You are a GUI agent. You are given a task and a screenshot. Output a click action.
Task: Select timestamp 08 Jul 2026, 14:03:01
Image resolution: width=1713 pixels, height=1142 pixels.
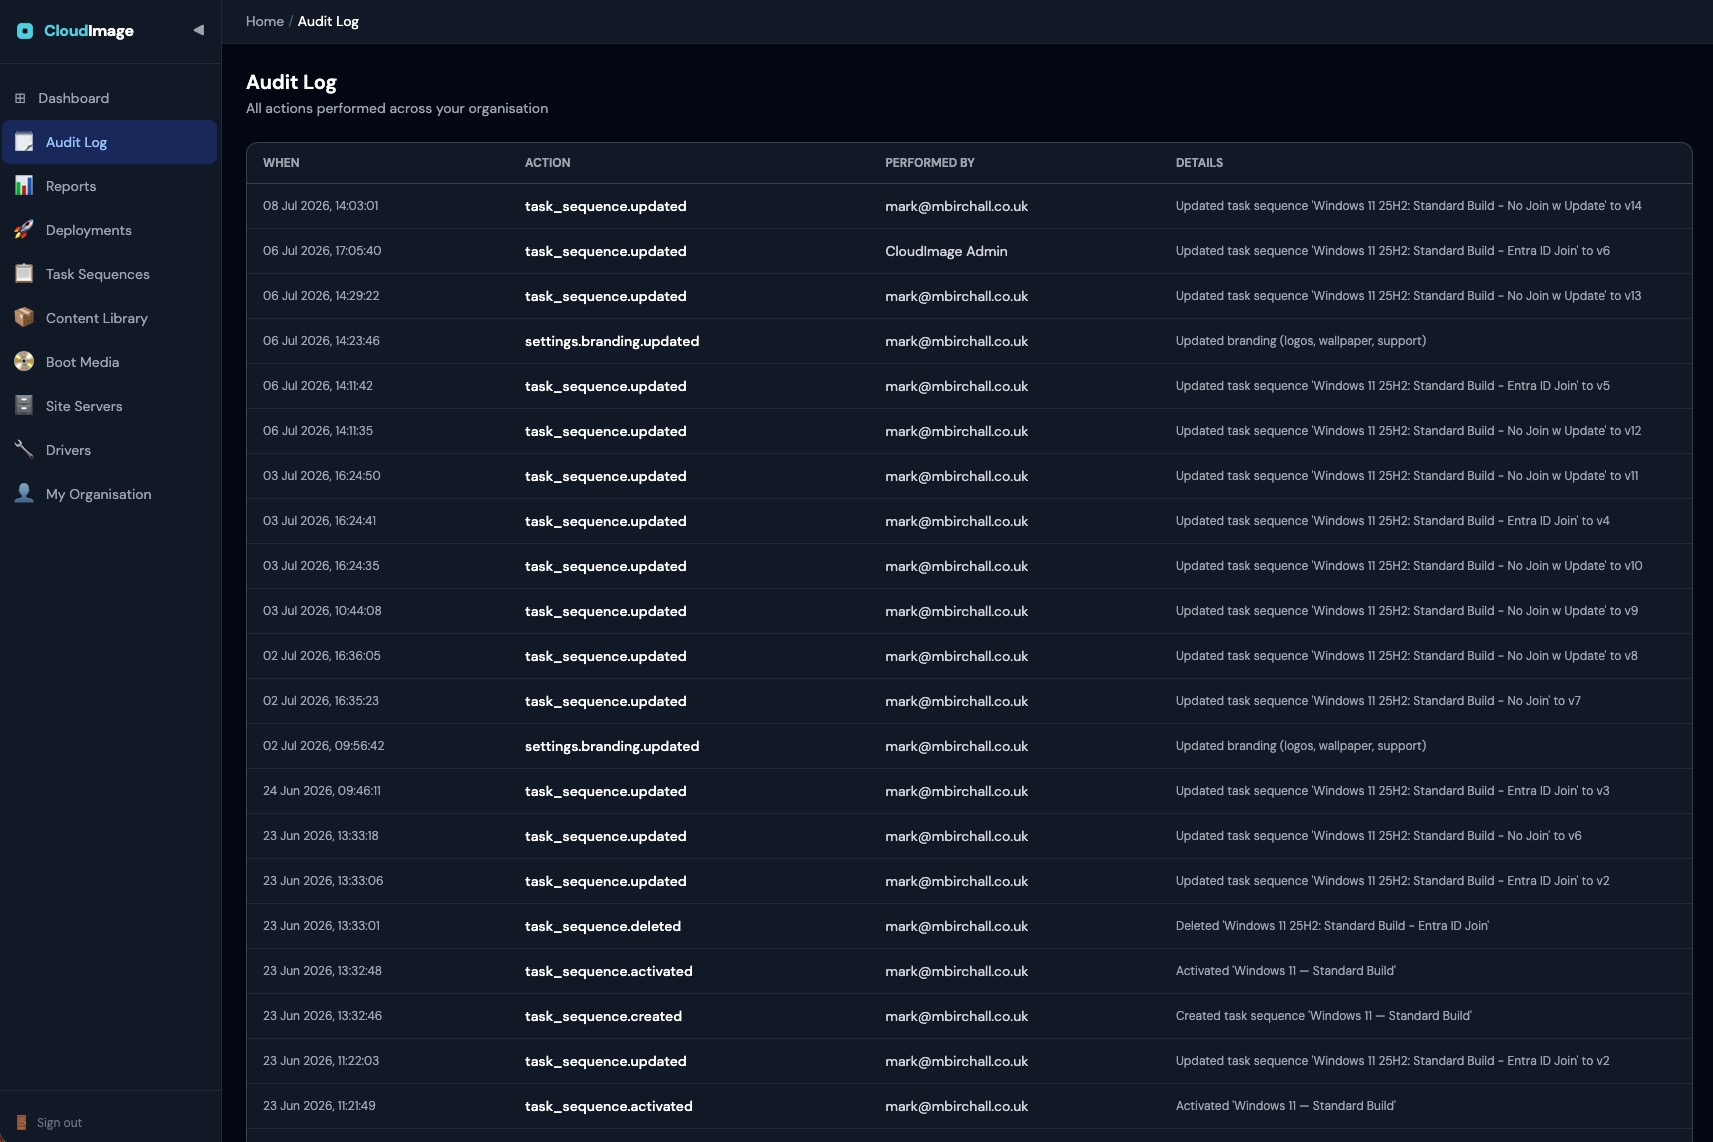[320, 206]
